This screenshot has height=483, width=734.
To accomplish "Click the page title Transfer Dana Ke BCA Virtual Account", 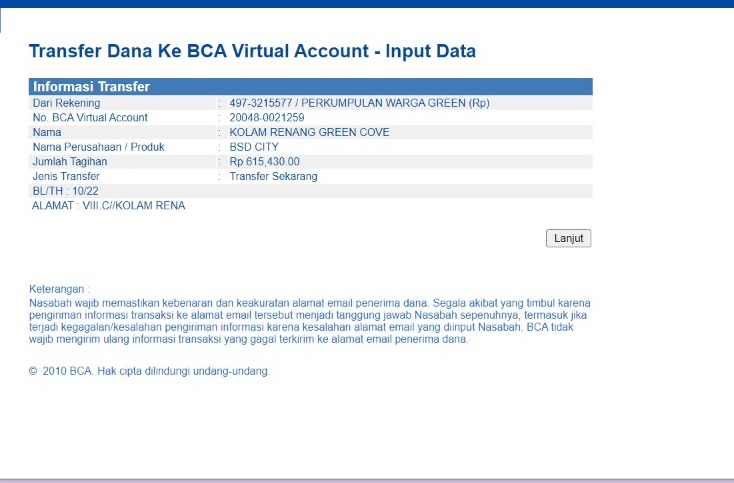I will point(252,51).
